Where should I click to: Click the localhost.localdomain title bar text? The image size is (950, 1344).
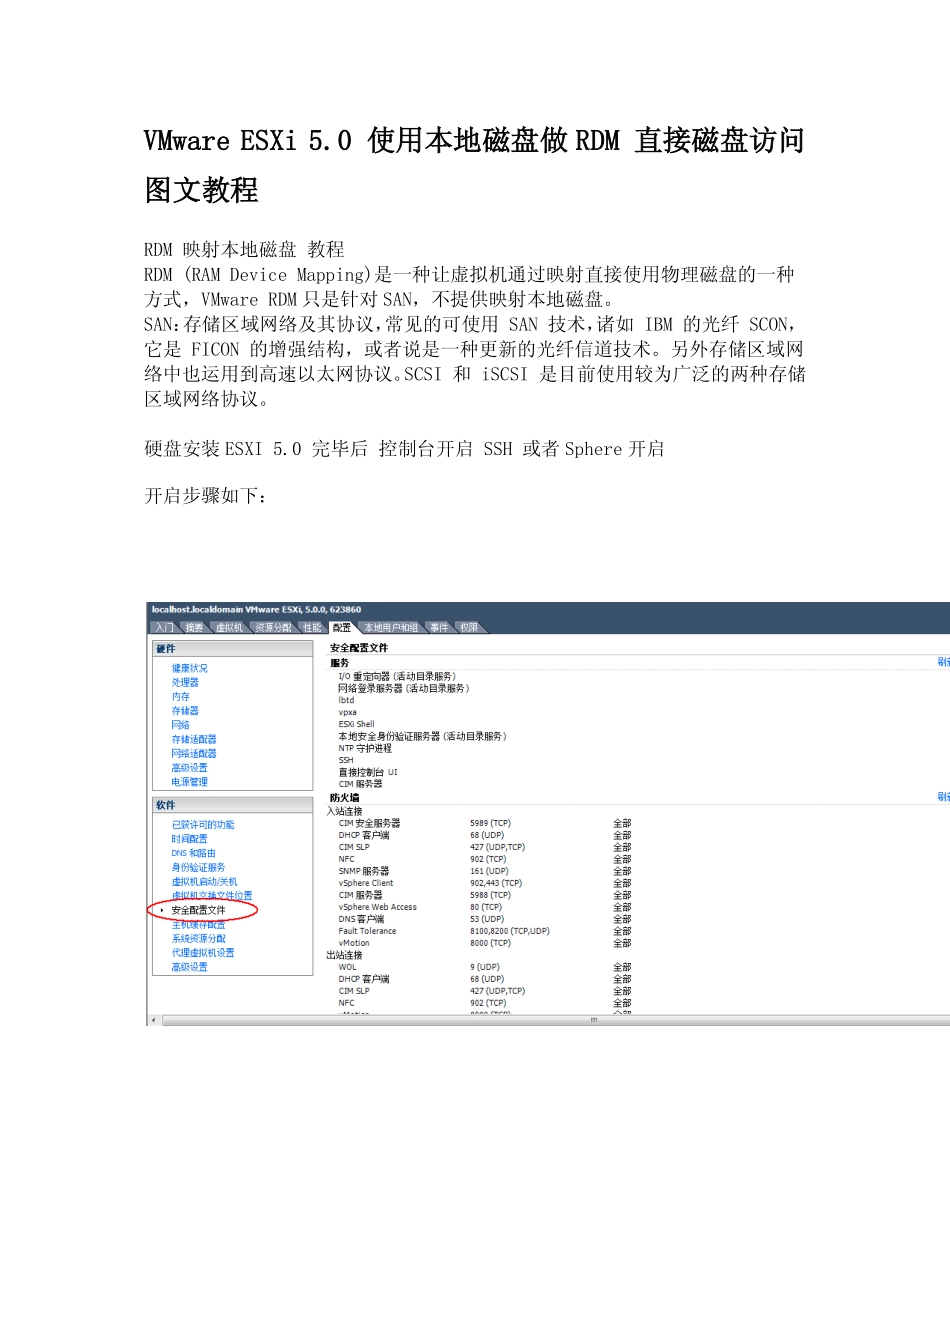pos(256,609)
